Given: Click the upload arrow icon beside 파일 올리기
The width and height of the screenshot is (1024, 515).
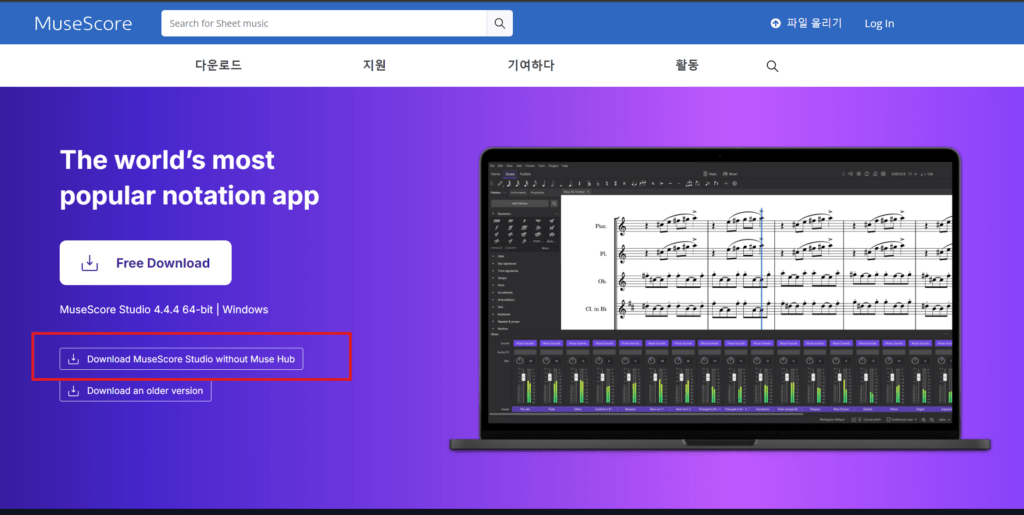Looking at the screenshot, I should coord(775,23).
